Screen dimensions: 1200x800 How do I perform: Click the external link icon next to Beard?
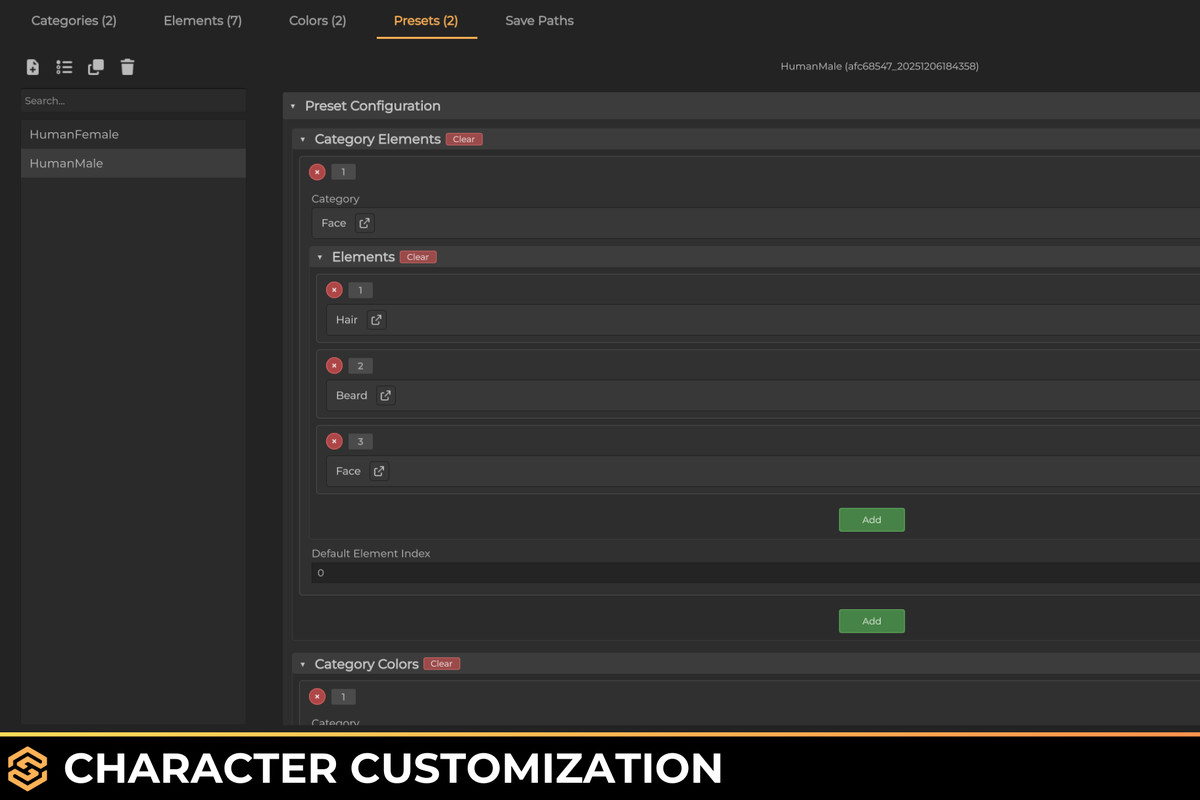click(385, 395)
